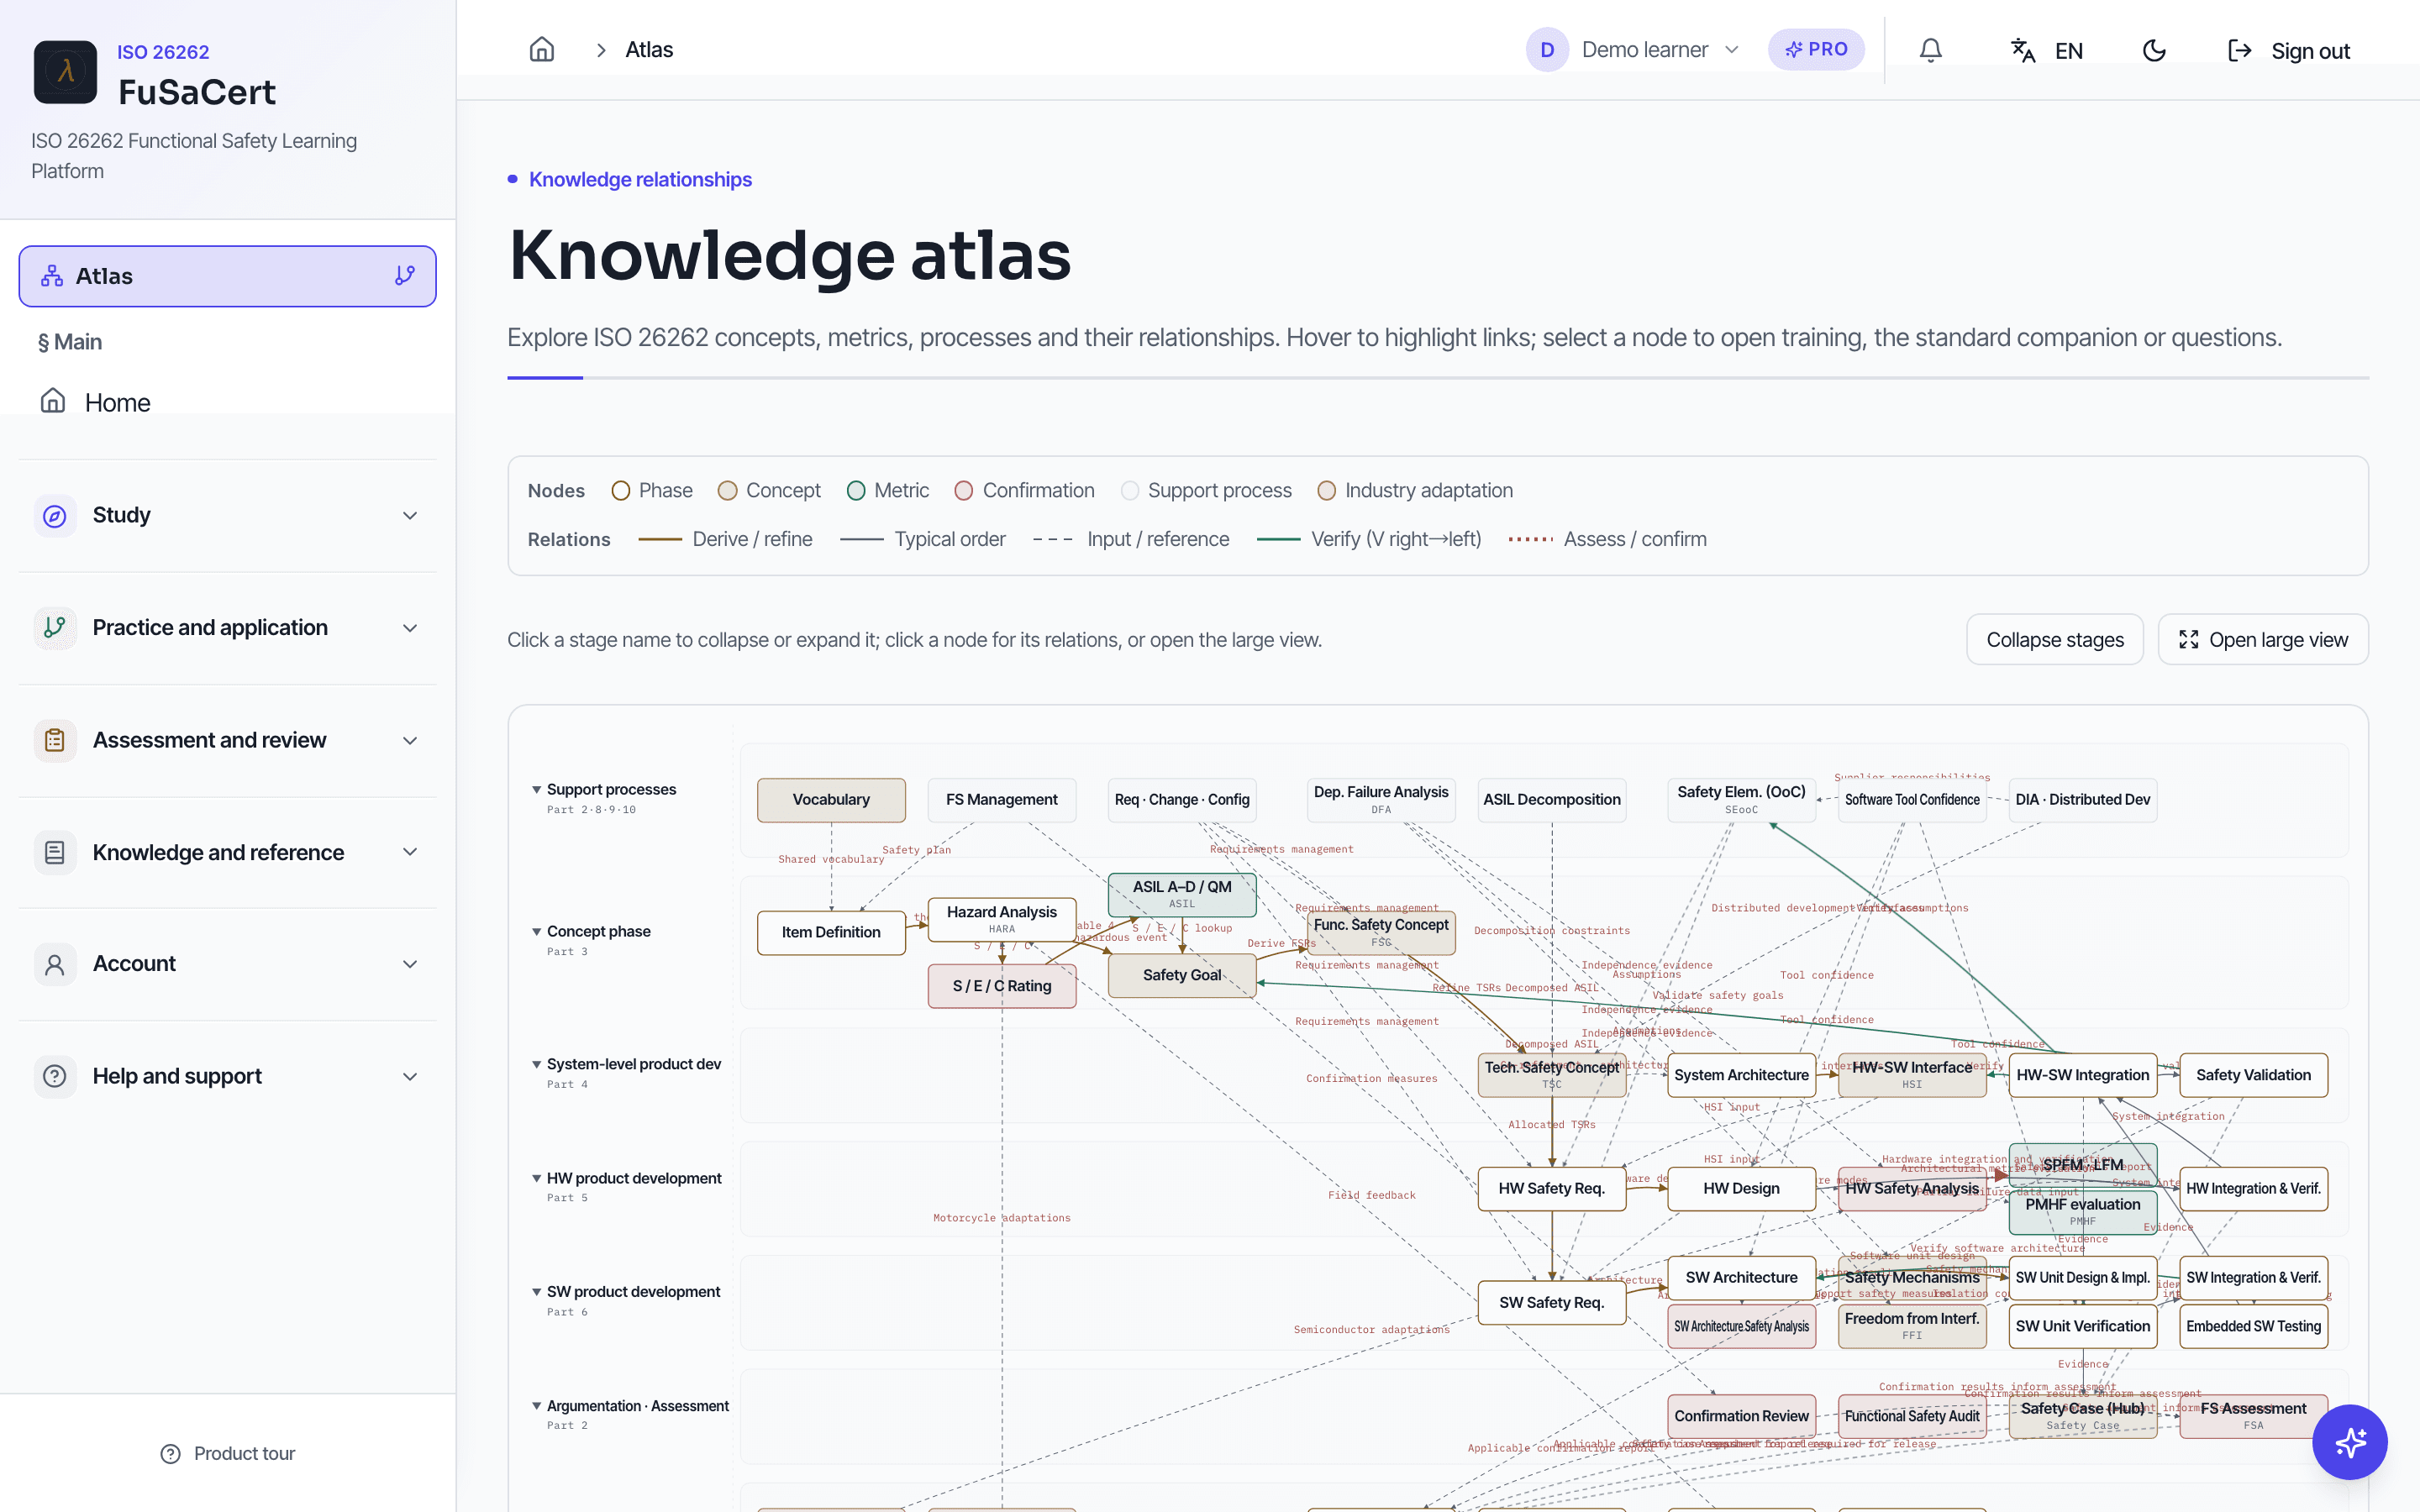The width and height of the screenshot is (2420, 1512).
Task: Open the home breadcrumb icon
Action: tap(542, 49)
